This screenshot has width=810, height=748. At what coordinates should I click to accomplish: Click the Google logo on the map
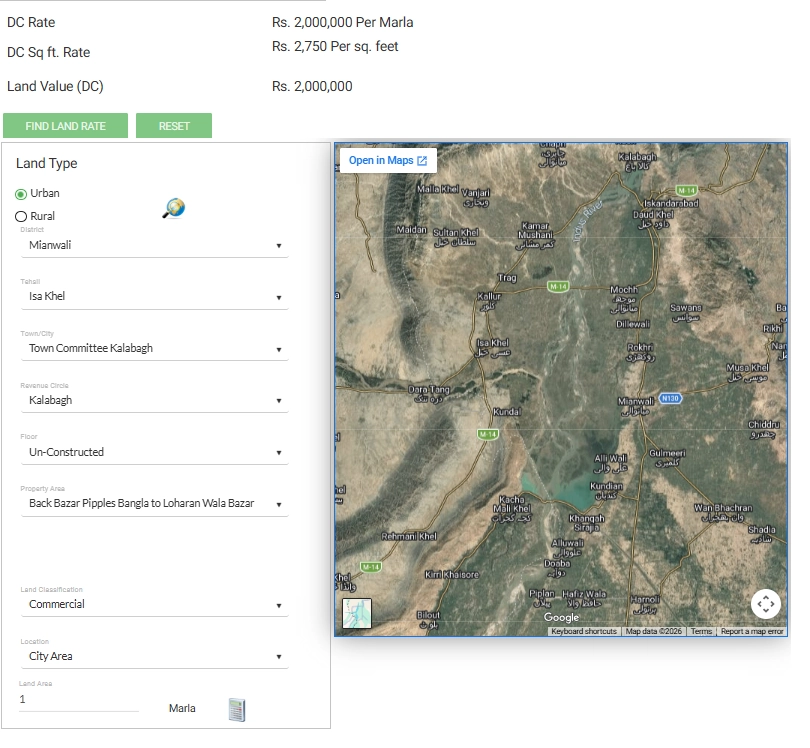(561, 617)
